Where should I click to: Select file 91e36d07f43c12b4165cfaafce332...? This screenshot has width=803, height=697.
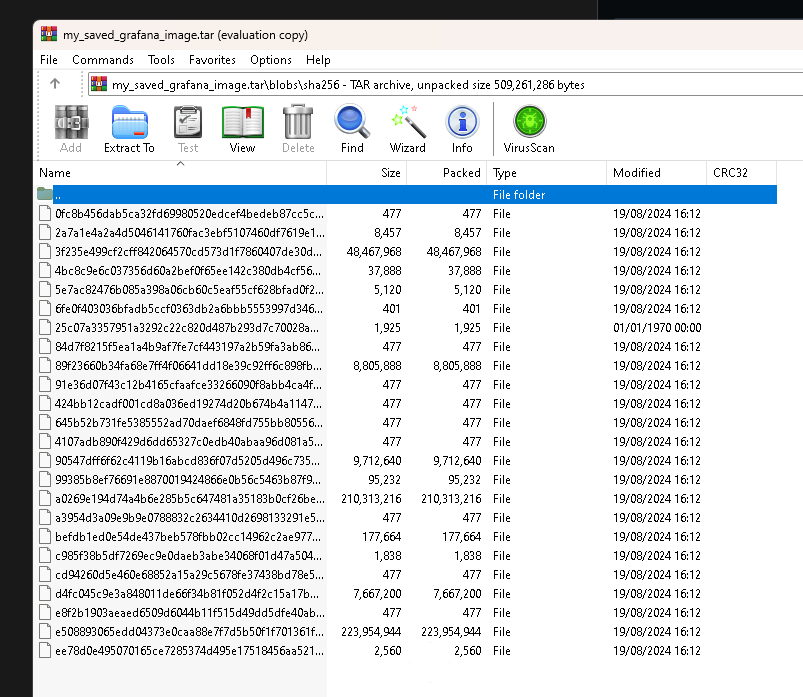188,385
